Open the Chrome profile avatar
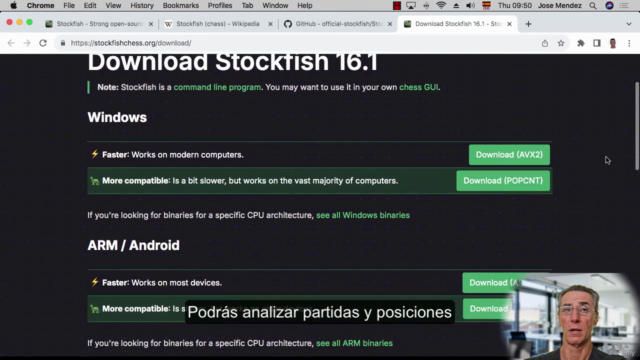This screenshot has width=640, height=360. 613,43
